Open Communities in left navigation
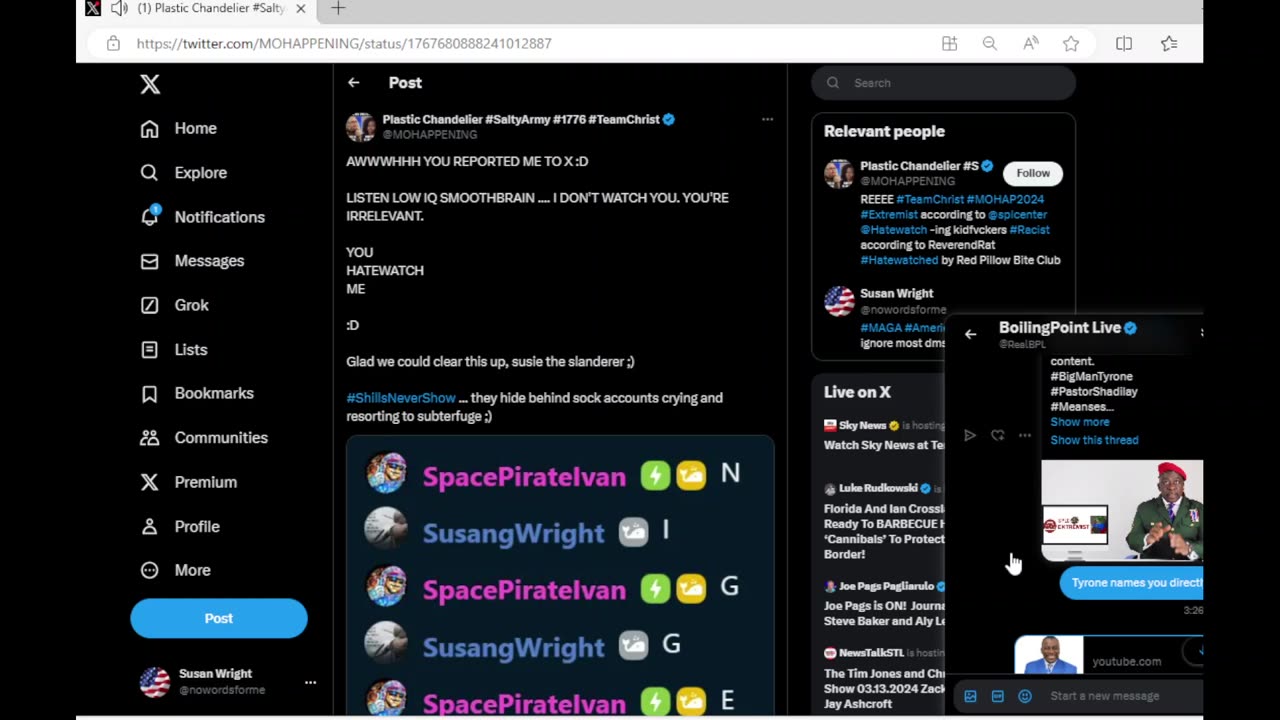The height and width of the screenshot is (720, 1280). tap(204, 437)
